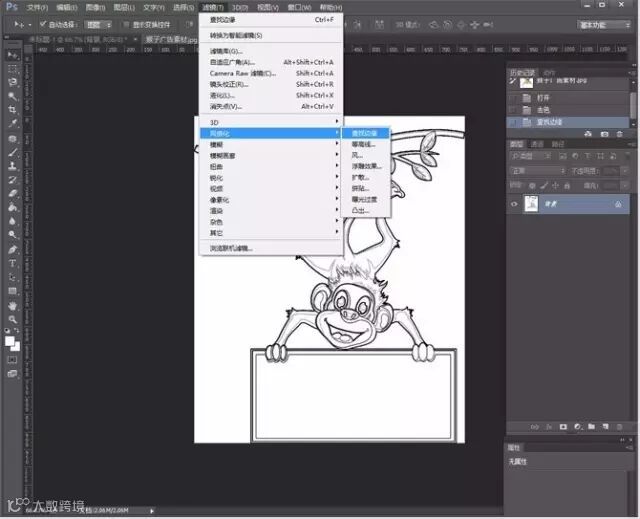
Task: Select the Spot Healing Brush tool
Action: click(x=13, y=139)
